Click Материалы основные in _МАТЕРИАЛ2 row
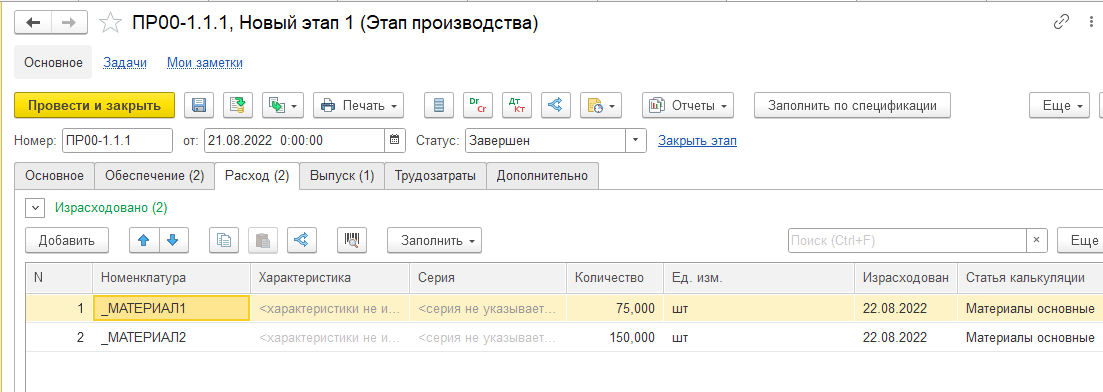This screenshot has height=392, width=1103. click(x=1030, y=337)
